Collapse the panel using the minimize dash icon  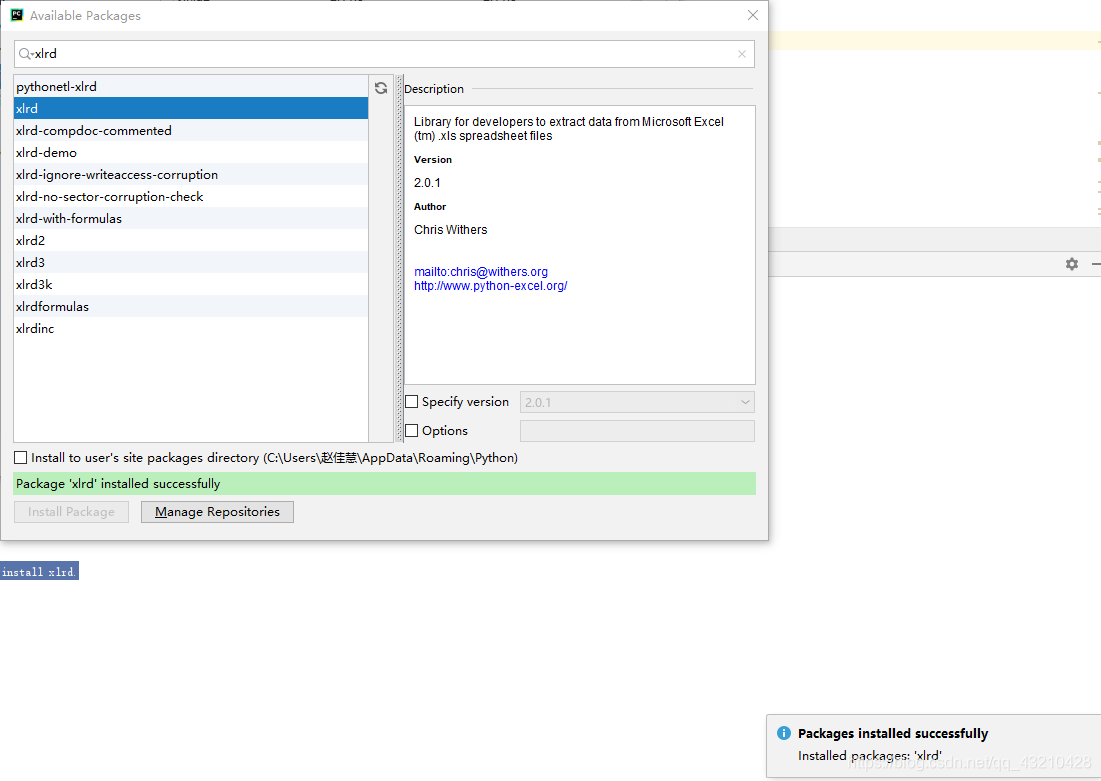point(1094,264)
